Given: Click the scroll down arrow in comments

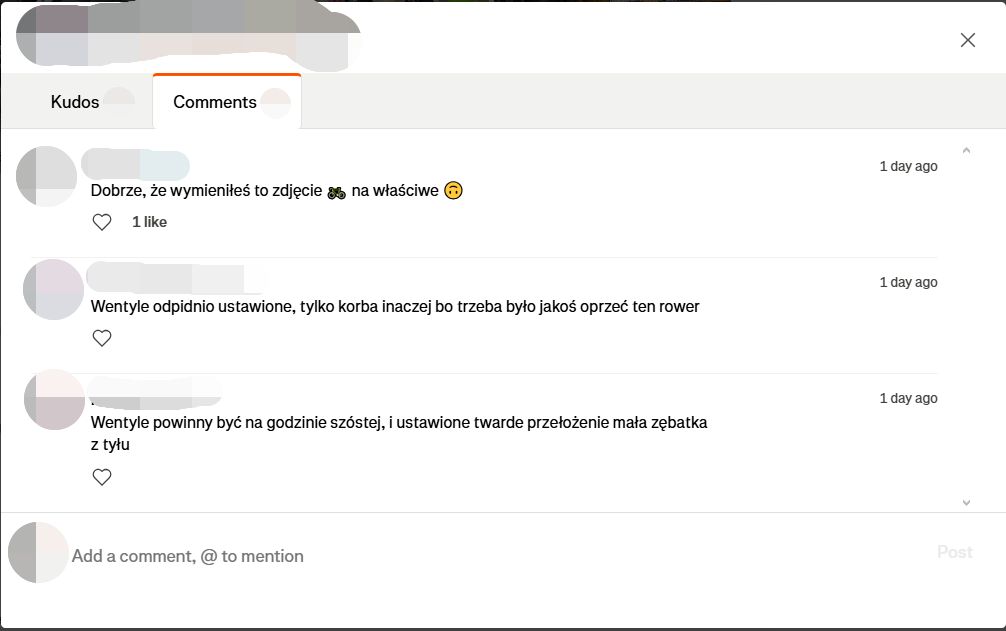Looking at the screenshot, I should [x=966, y=502].
